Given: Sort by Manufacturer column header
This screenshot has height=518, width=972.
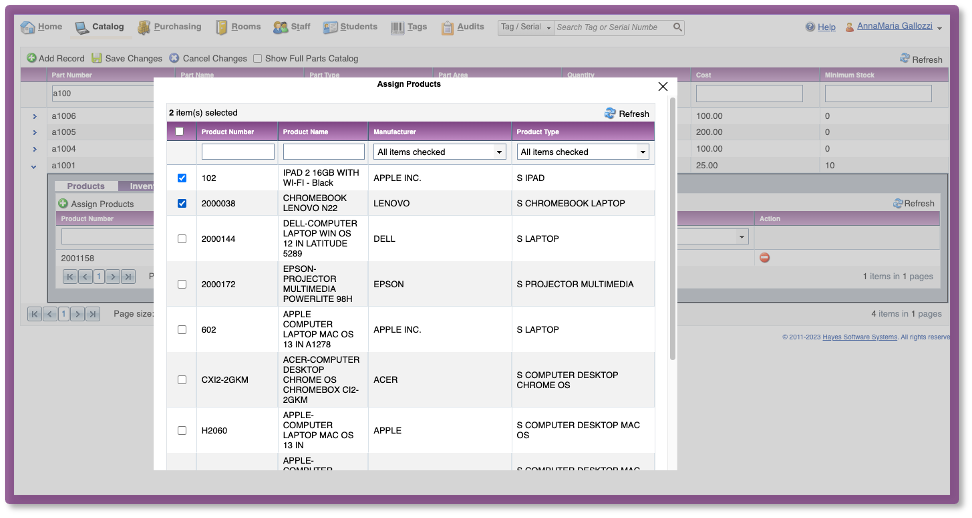Looking at the screenshot, I should (x=394, y=132).
